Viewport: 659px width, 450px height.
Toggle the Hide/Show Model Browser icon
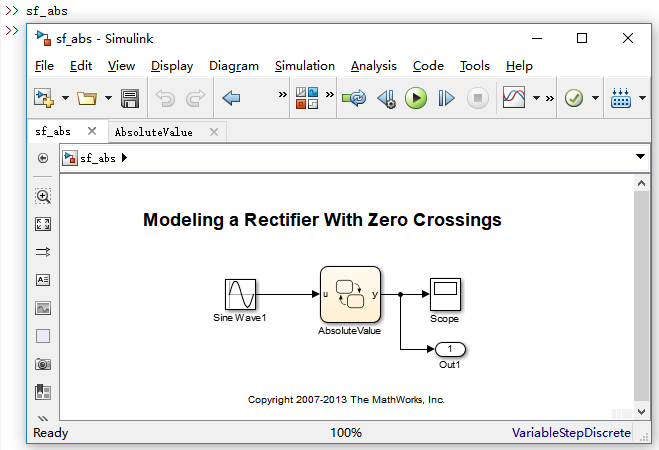pyautogui.click(x=43, y=158)
